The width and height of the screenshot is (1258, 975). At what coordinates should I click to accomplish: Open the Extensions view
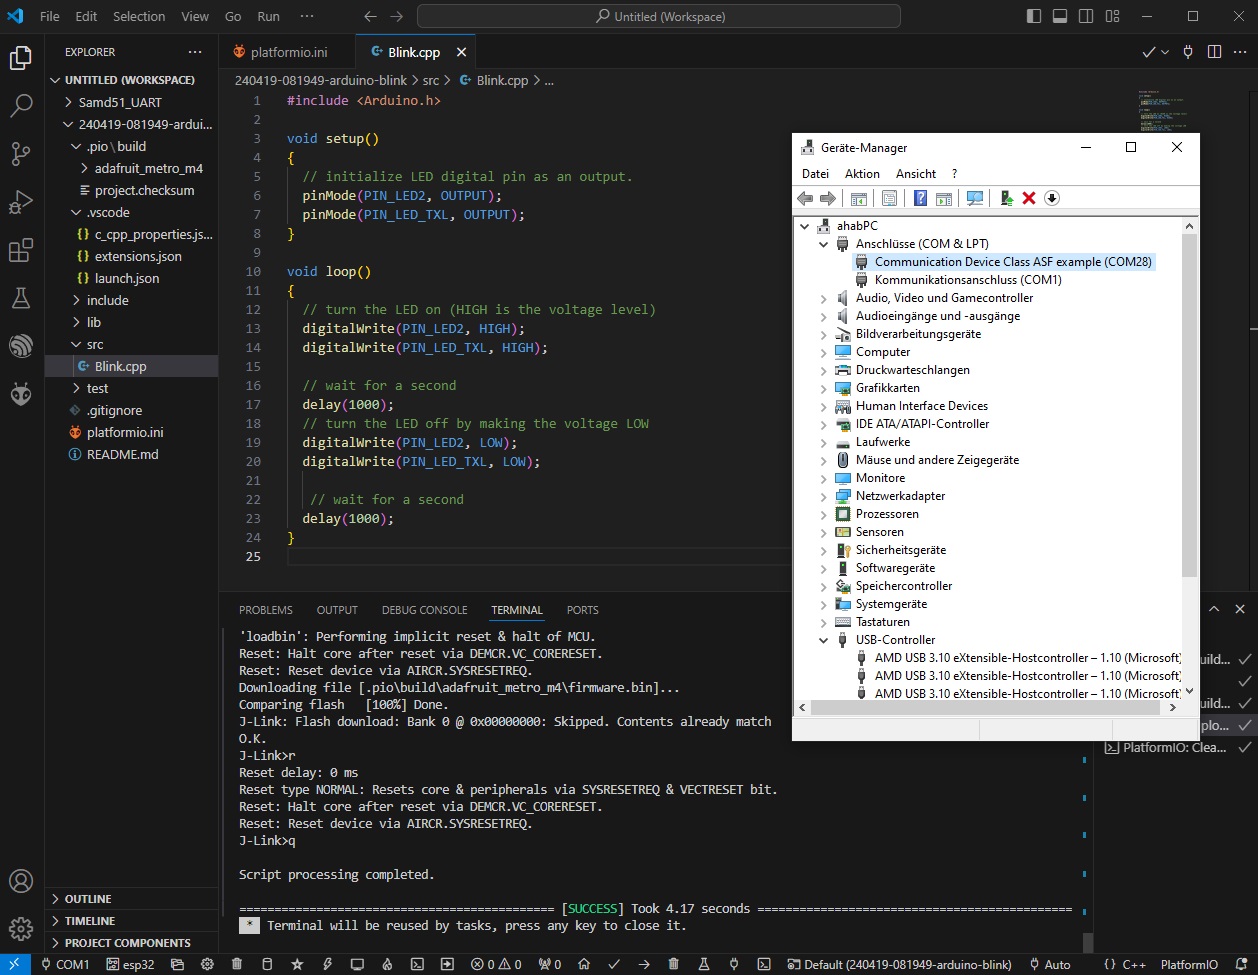coord(21,250)
